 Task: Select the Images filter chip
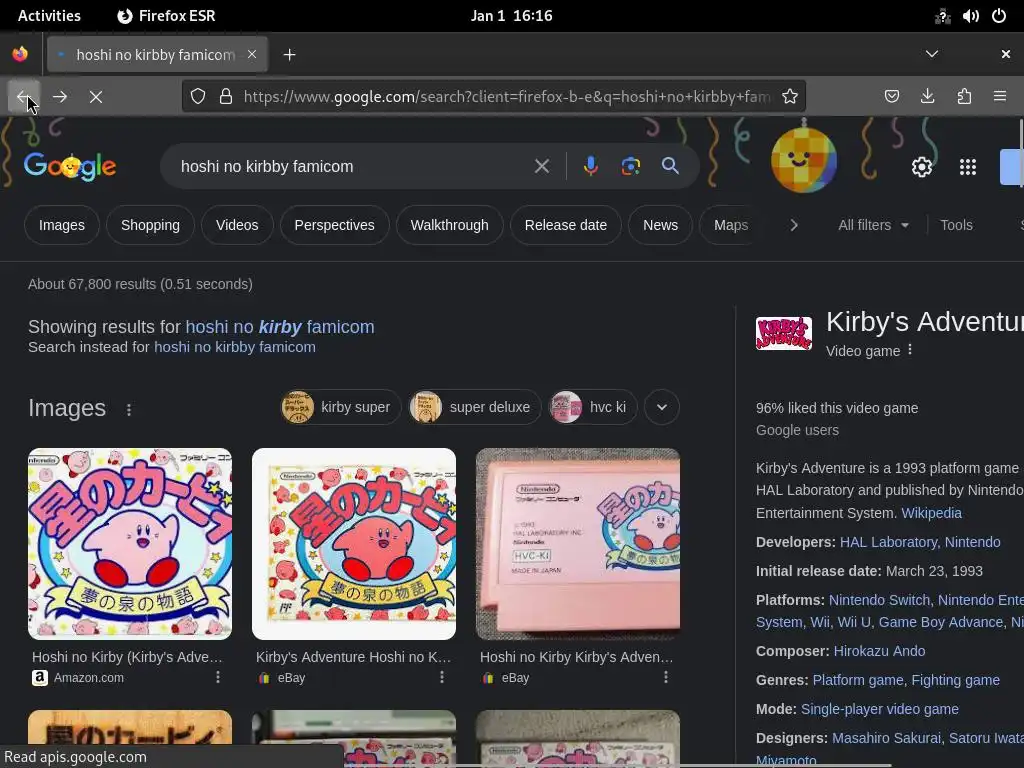(x=61, y=225)
